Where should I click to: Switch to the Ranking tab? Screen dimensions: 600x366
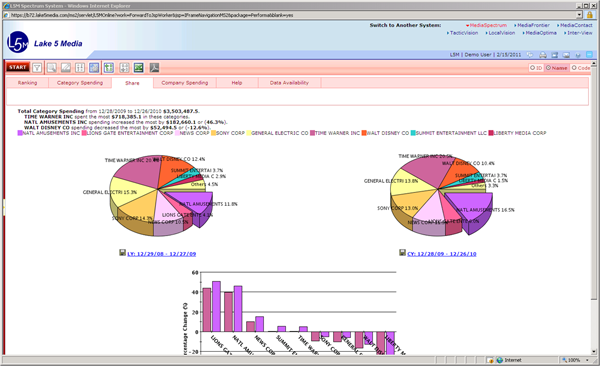pyautogui.click(x=28, y=83)
